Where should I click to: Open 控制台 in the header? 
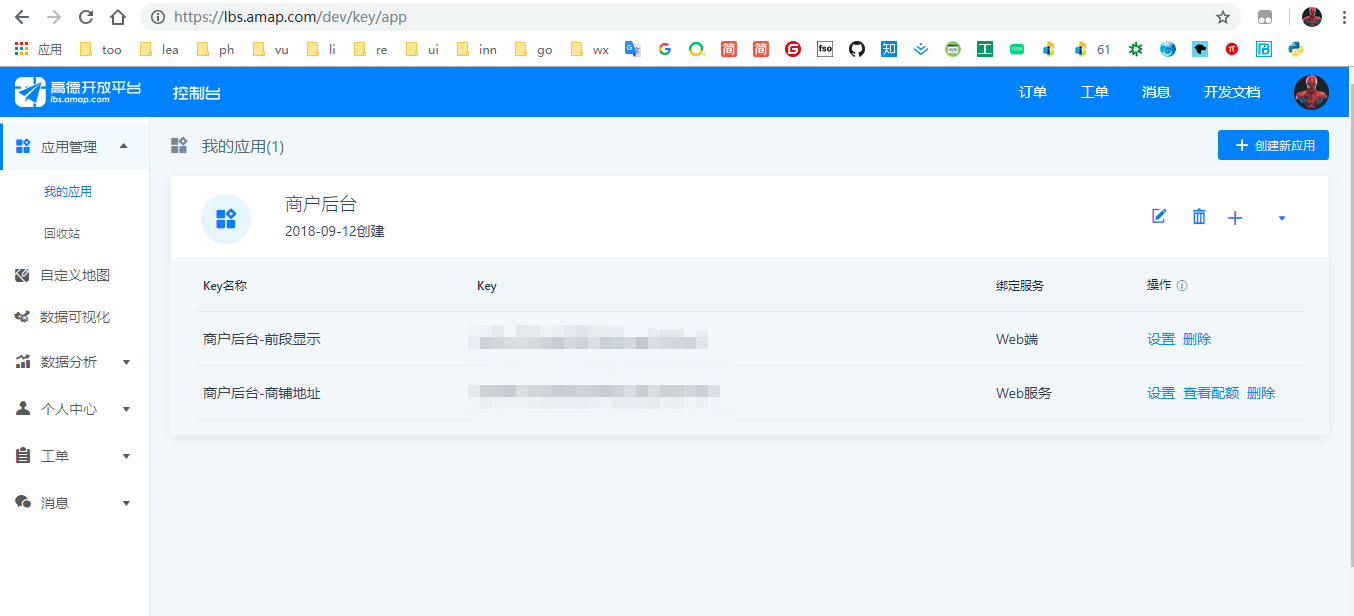[196, 92]
